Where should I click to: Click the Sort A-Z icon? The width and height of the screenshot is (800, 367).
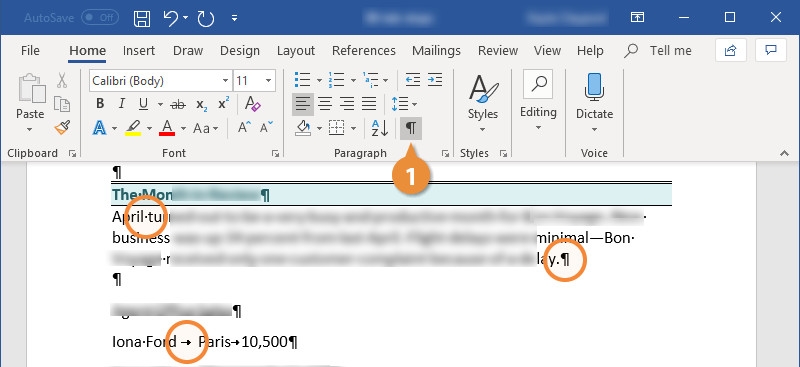380,128
